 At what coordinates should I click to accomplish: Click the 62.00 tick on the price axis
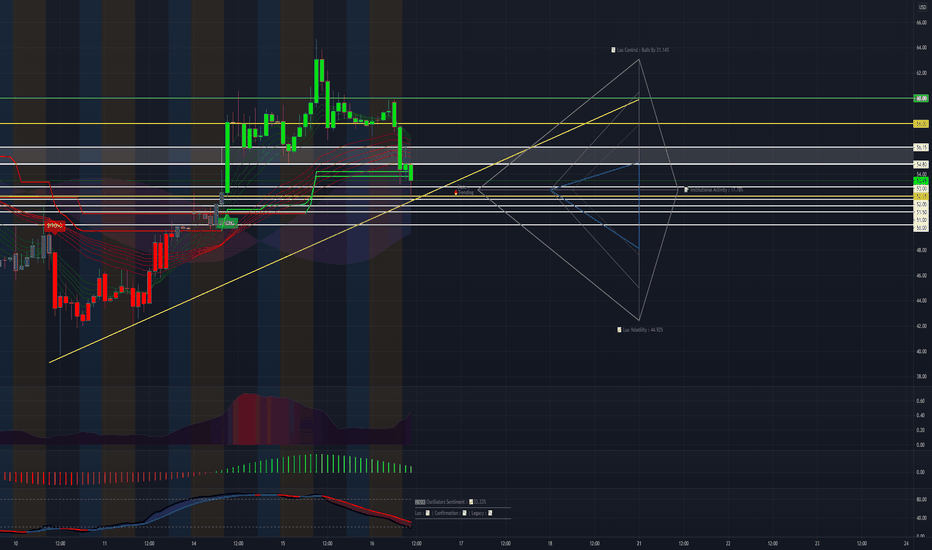(x=921, y=73)
